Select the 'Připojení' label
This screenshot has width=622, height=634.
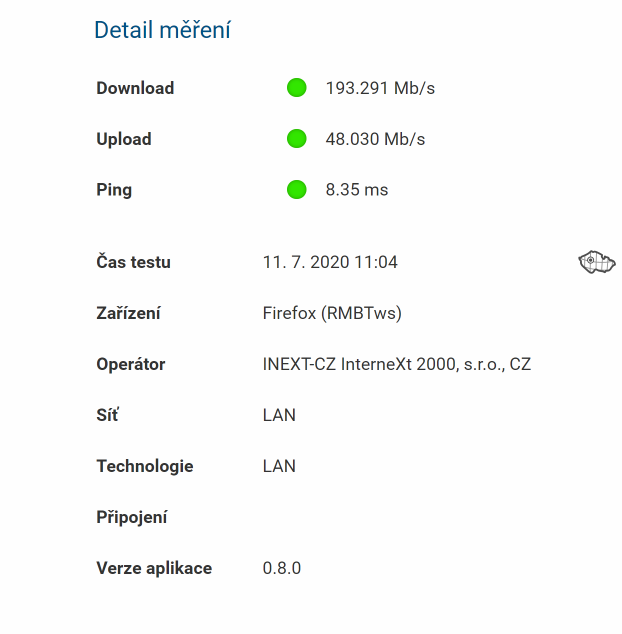pos(132,517)
